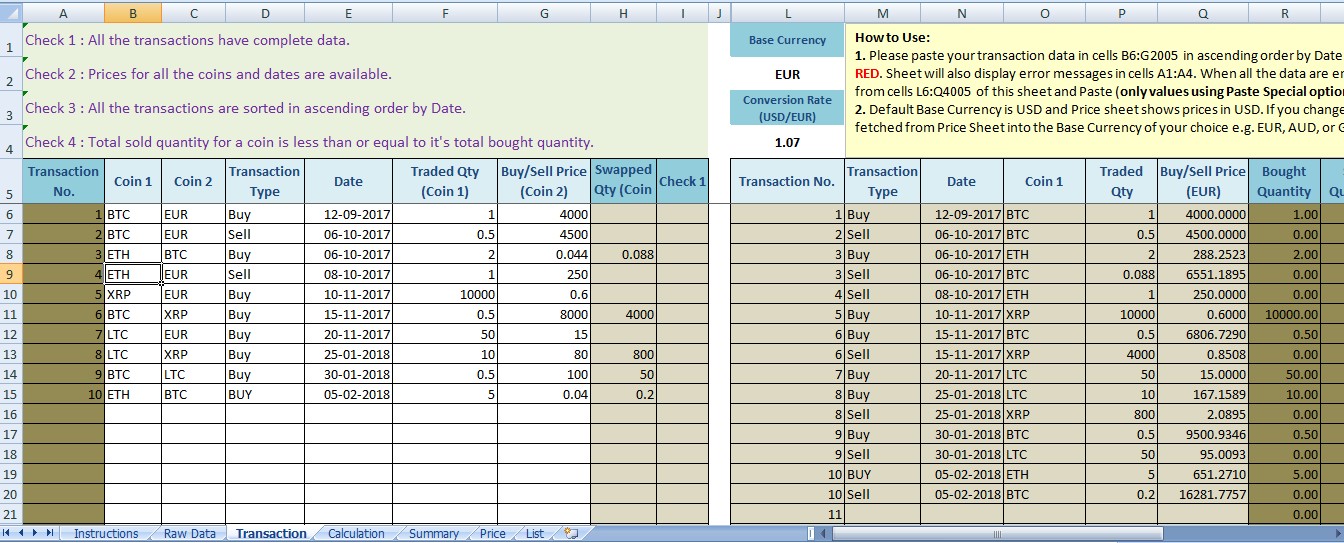
Task: Click next sheet tab scroll arrow
Action: (x=36, y=533)
